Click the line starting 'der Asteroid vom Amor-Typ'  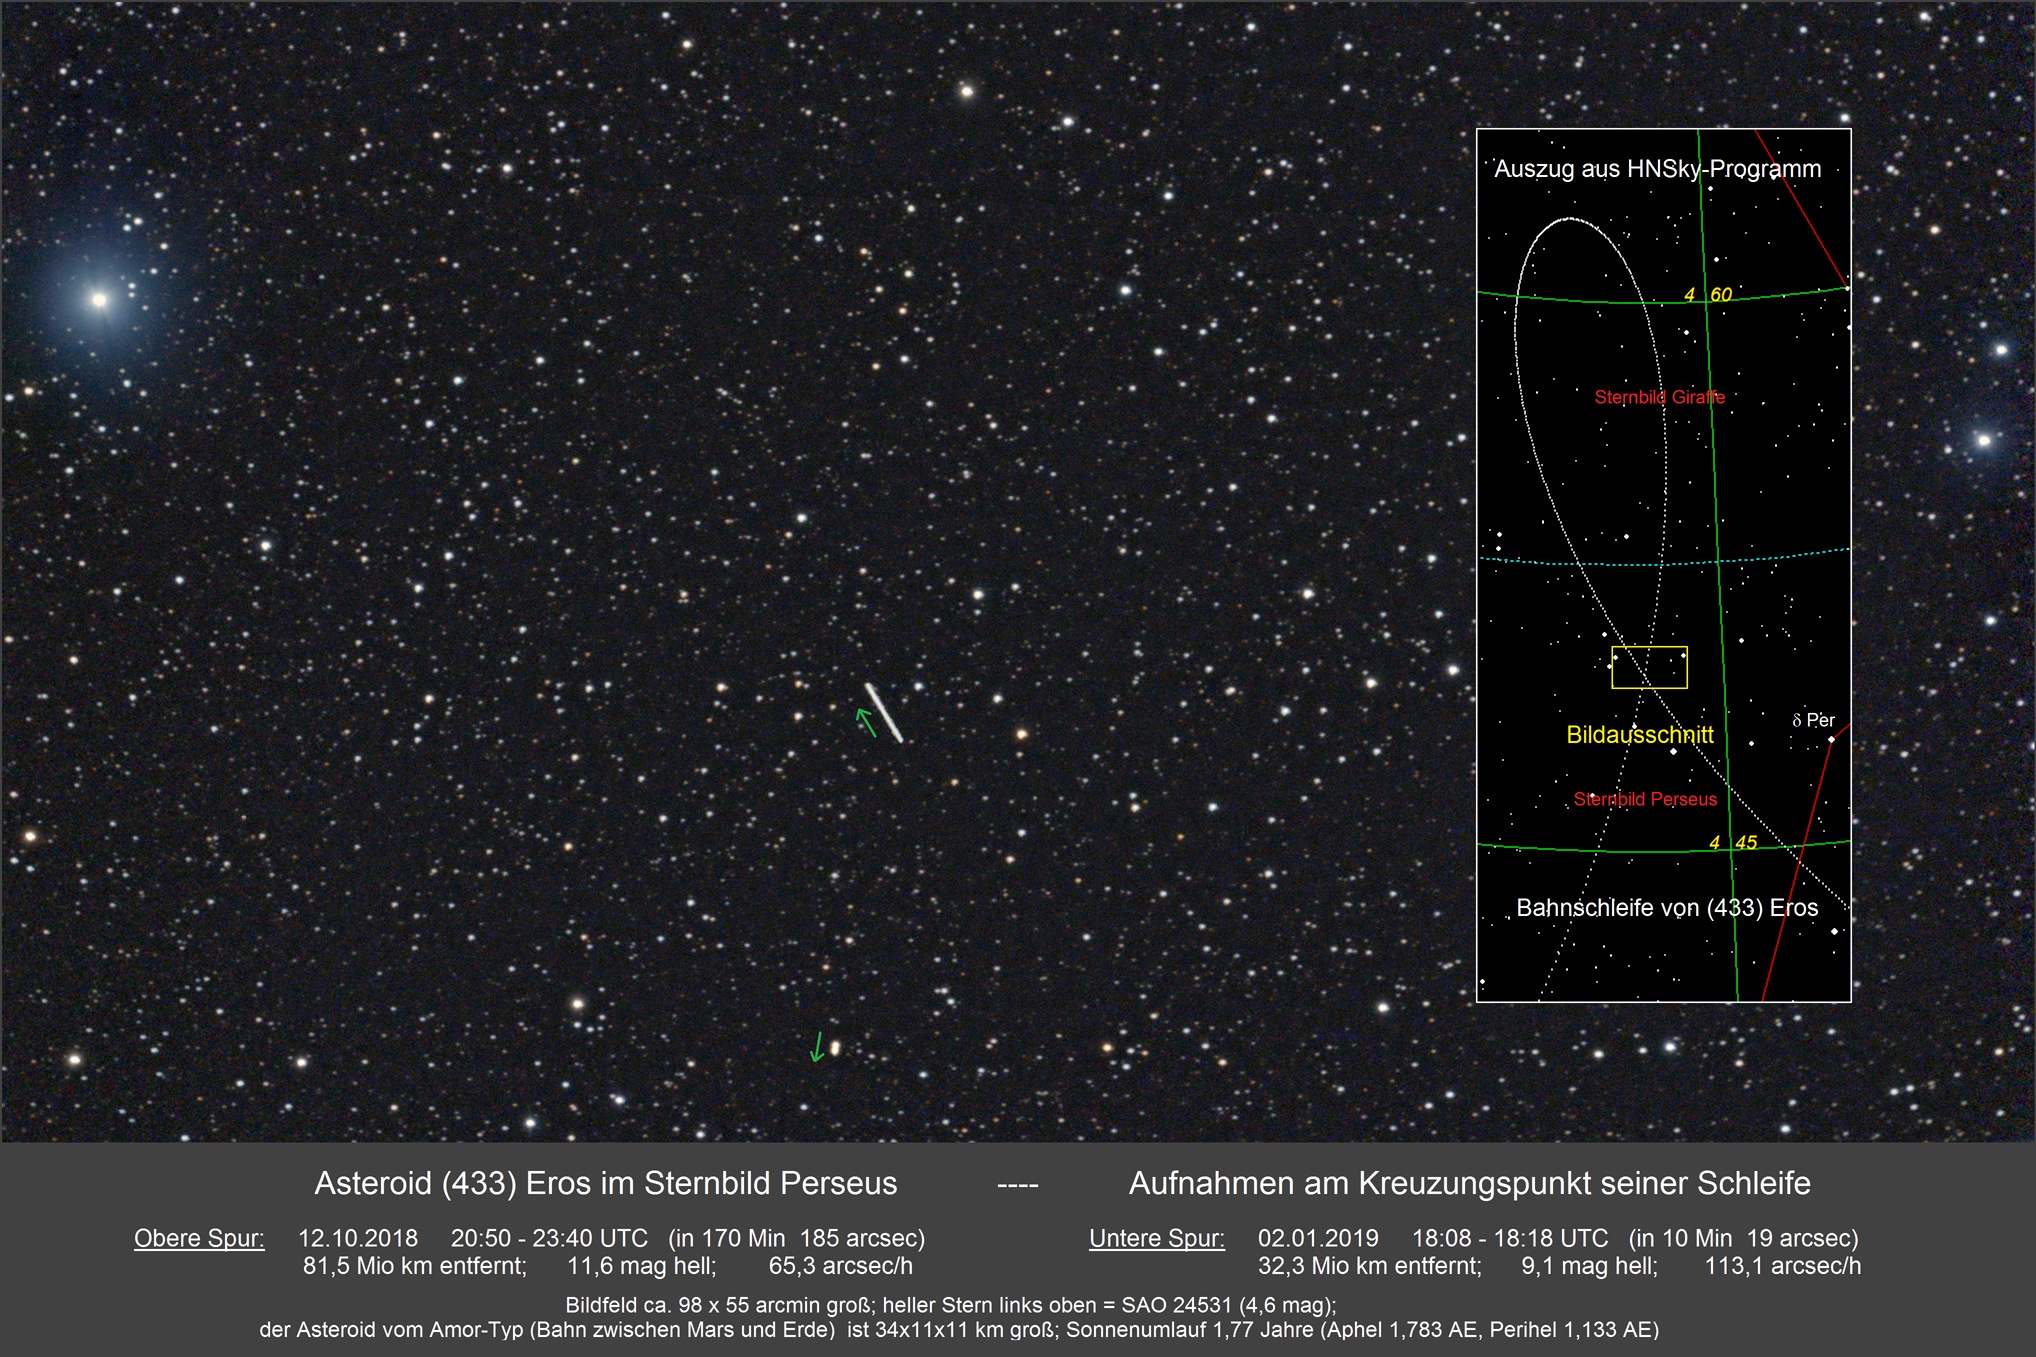pyautogui.click(x=959, y=1330)
